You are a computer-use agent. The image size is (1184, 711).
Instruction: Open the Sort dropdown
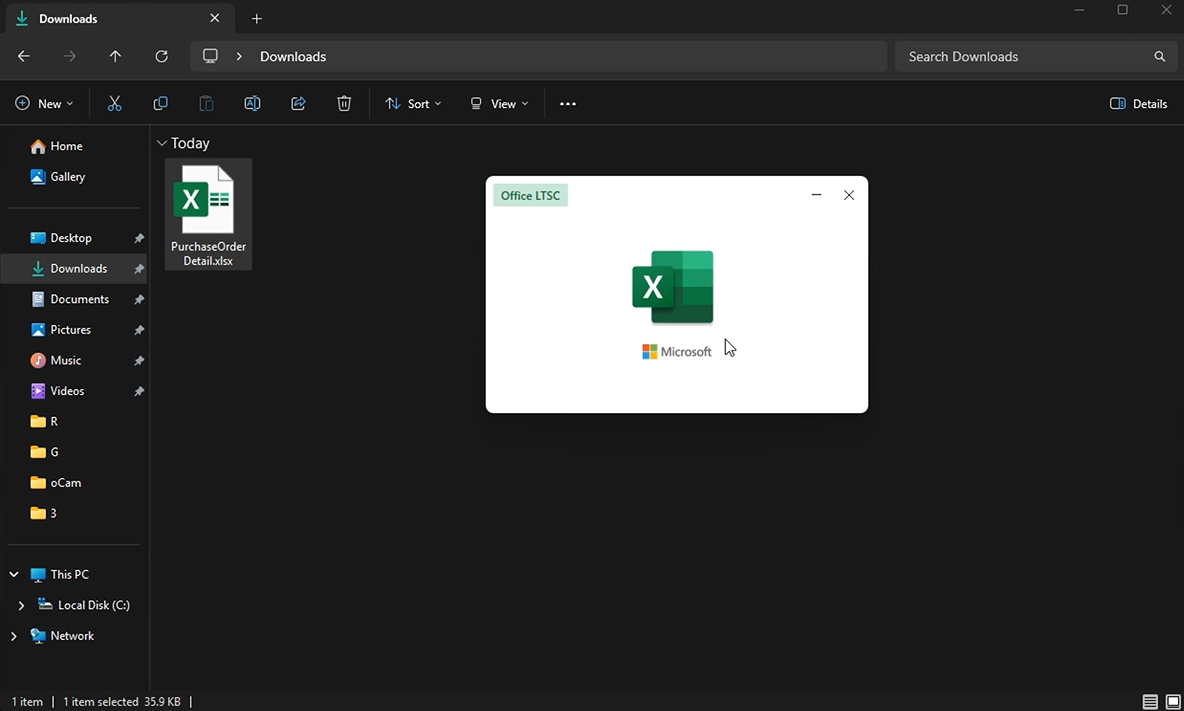point(413,104)
